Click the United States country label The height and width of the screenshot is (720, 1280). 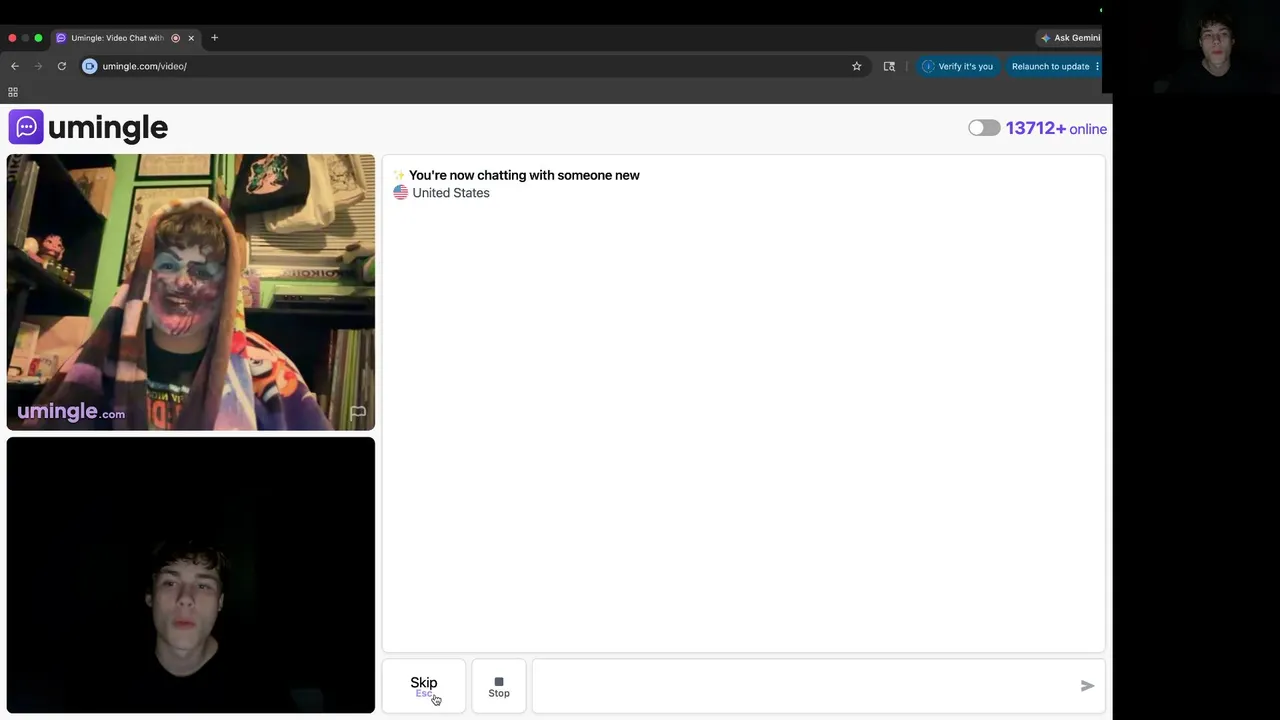[x=451, y=193]
